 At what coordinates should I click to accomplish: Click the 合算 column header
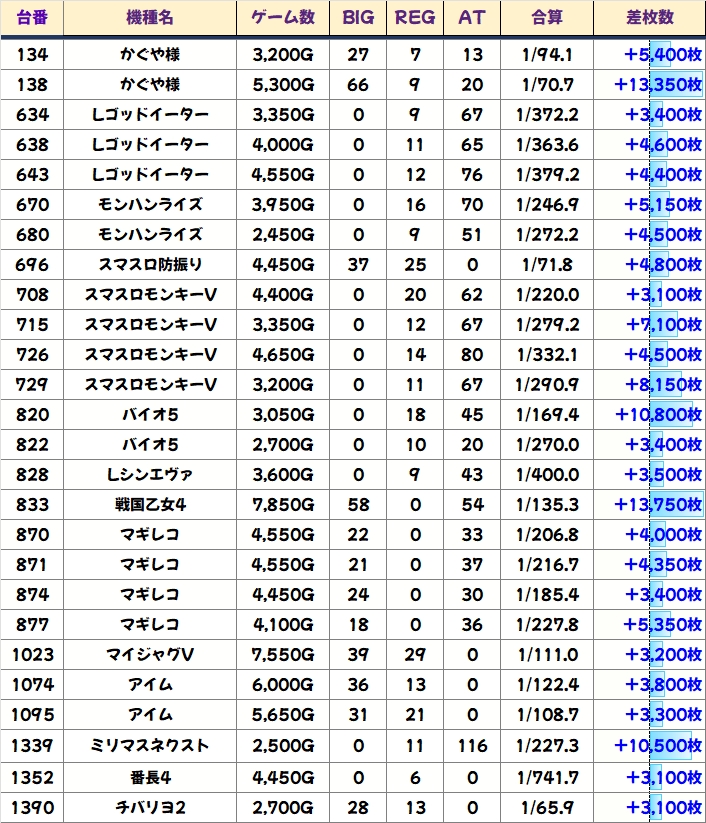coord(547,18)
